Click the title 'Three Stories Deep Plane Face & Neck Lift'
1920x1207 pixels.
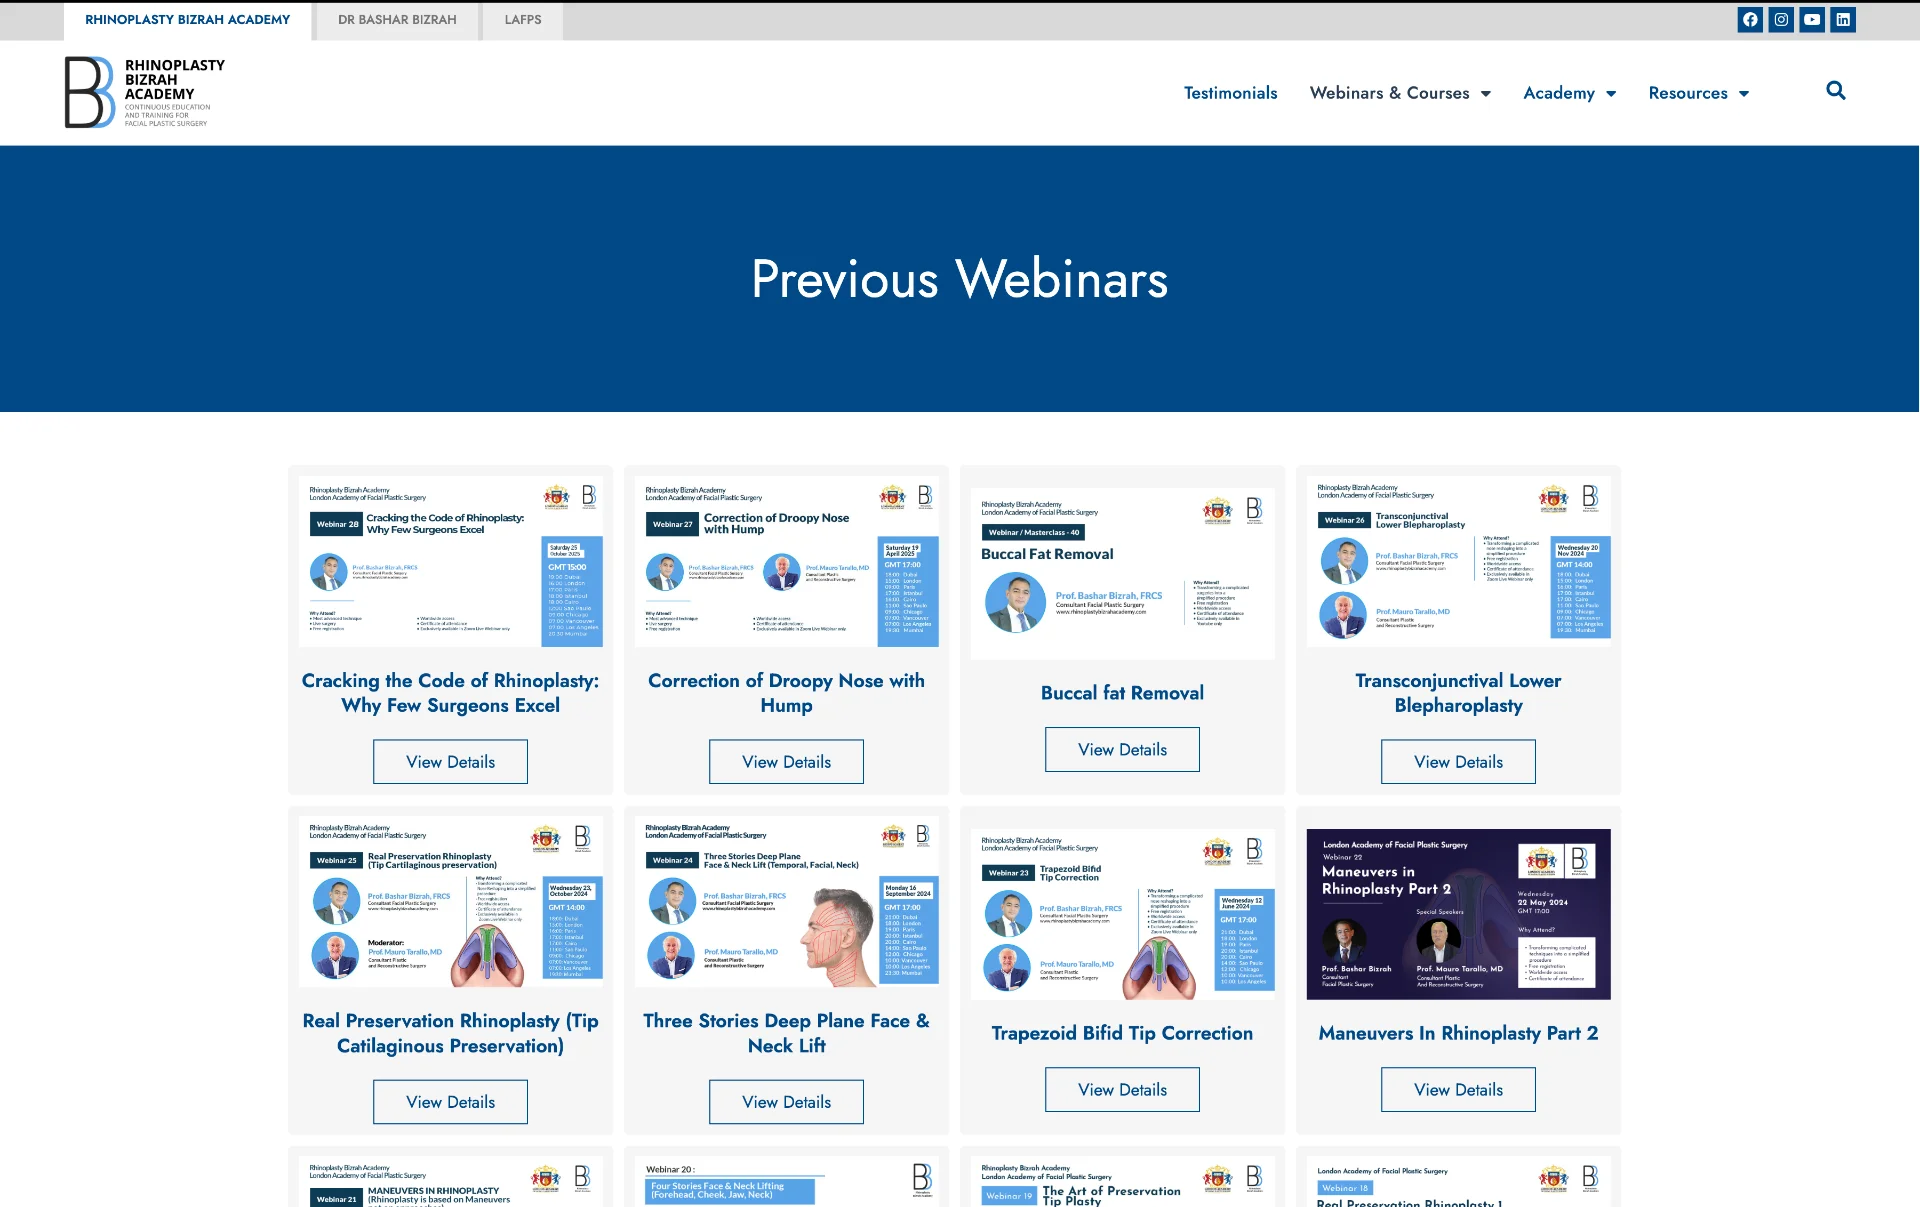point(786,1033)
